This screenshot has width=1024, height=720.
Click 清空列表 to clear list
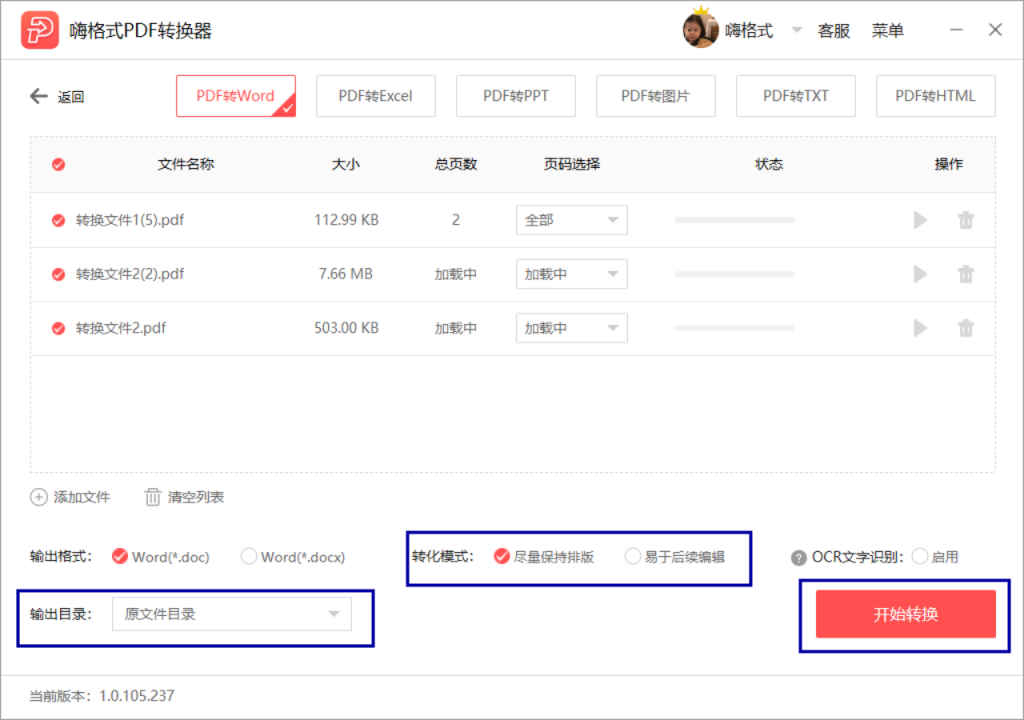click(x=196, y=497)
